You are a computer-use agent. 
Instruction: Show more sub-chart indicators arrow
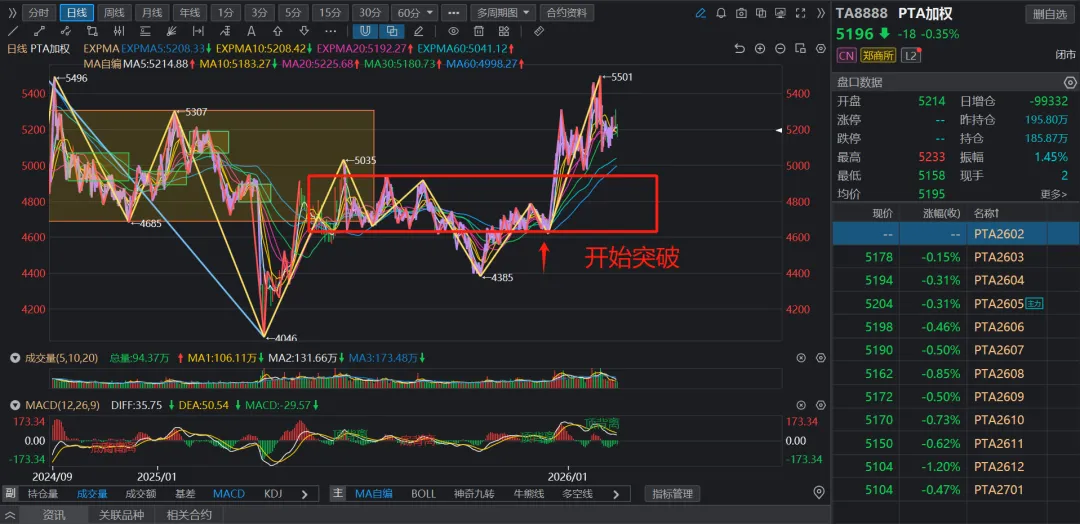tap(305, 494)
